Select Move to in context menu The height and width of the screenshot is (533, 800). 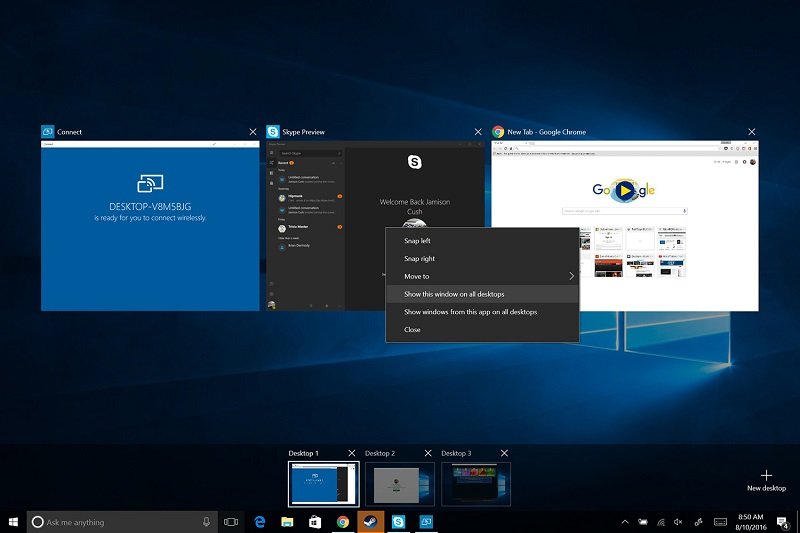[x=482, y=276]
